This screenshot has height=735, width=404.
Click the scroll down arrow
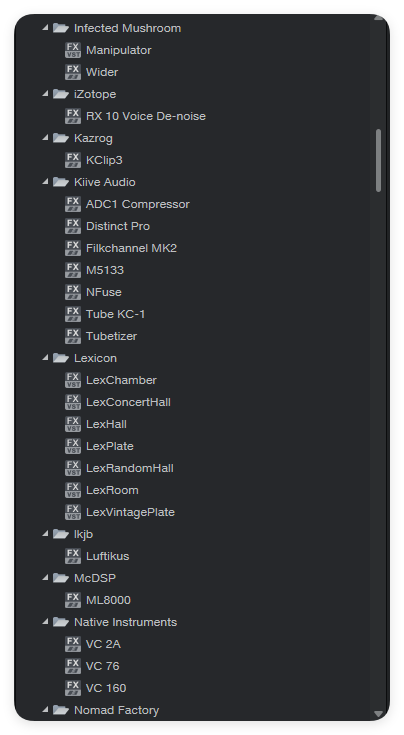379,714
